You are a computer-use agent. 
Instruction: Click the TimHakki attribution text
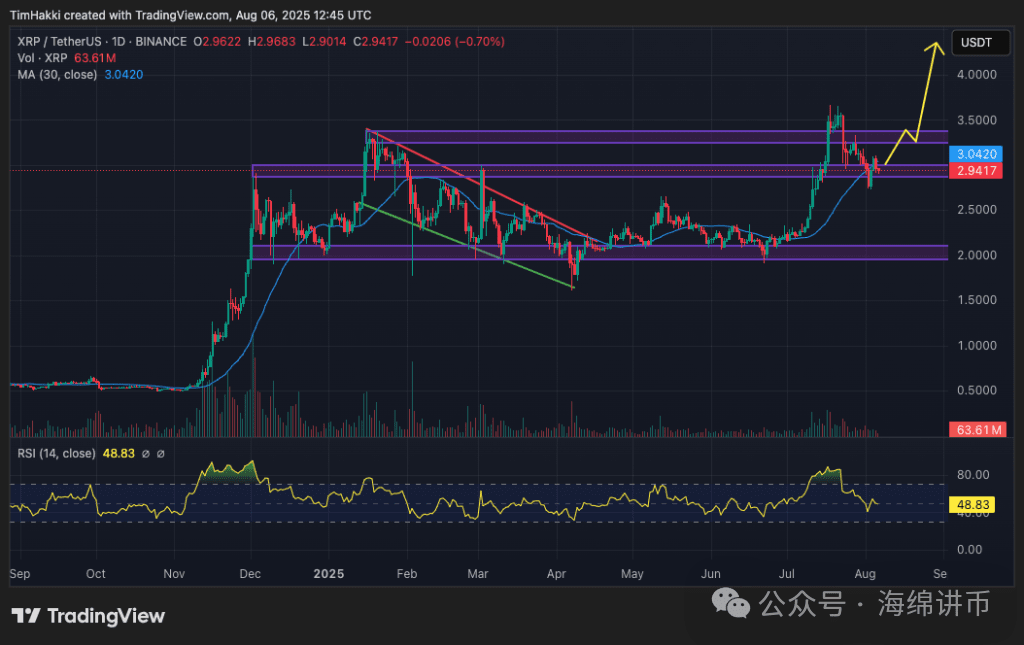click(x=190, y=15)
